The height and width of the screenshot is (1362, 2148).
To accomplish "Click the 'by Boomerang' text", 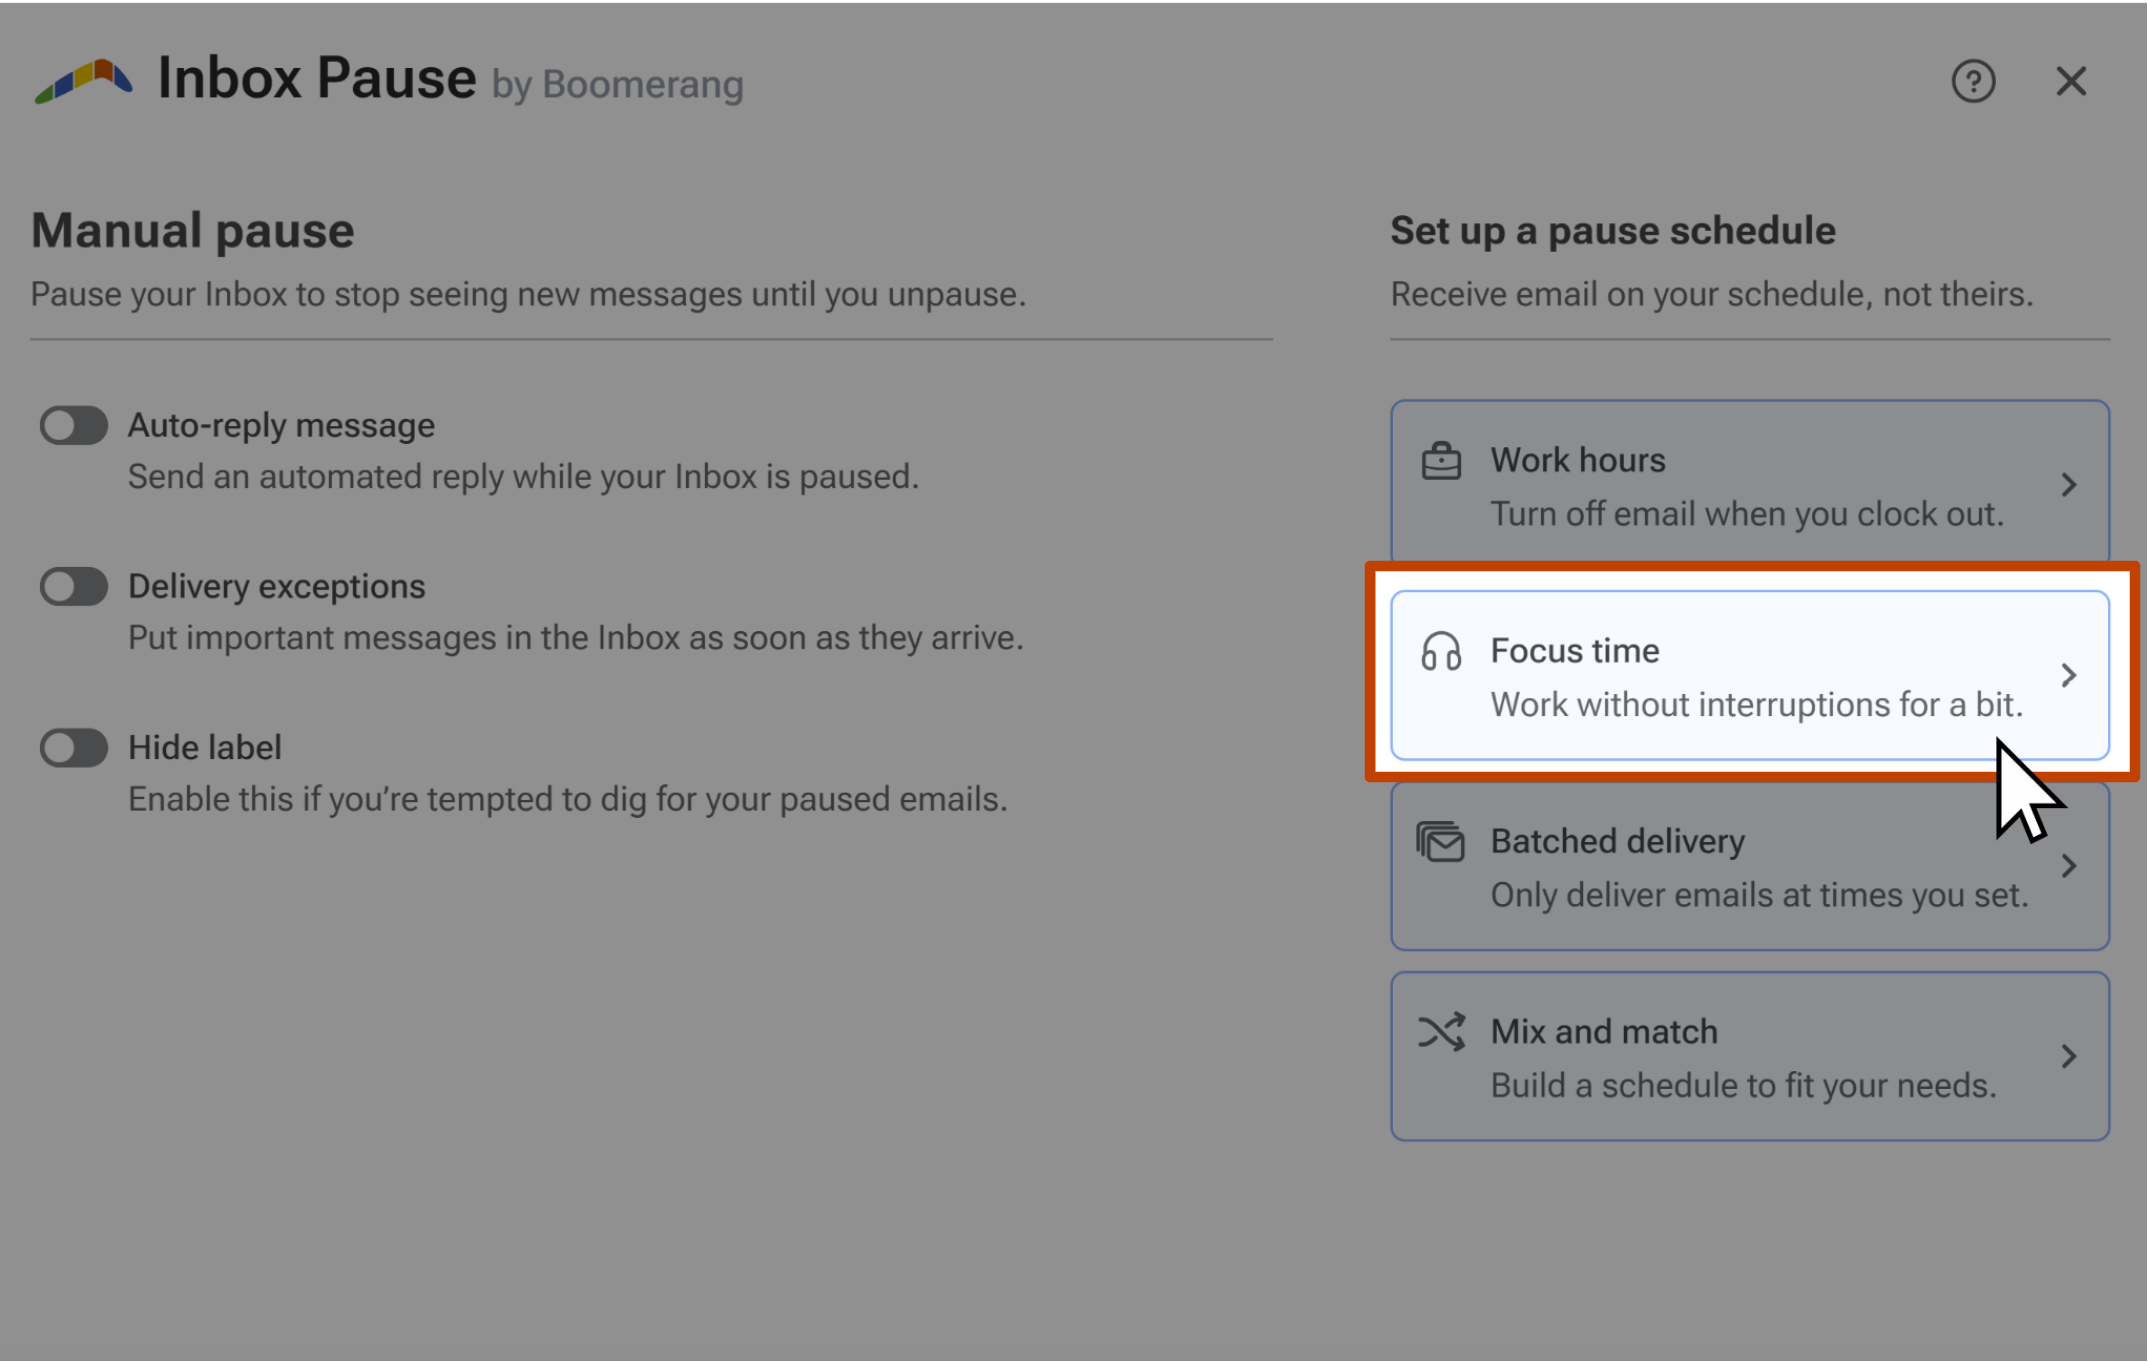I will pyautogui.click(x=617, y=85).
